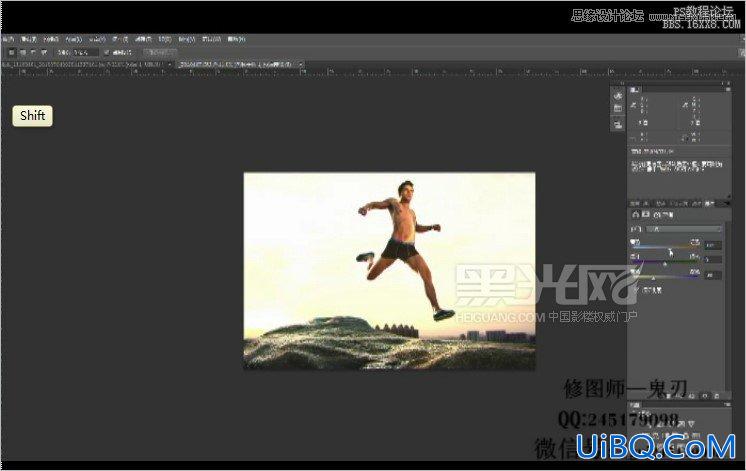Open the Image menu
This screenshot has width=746, height=471.
51,39
